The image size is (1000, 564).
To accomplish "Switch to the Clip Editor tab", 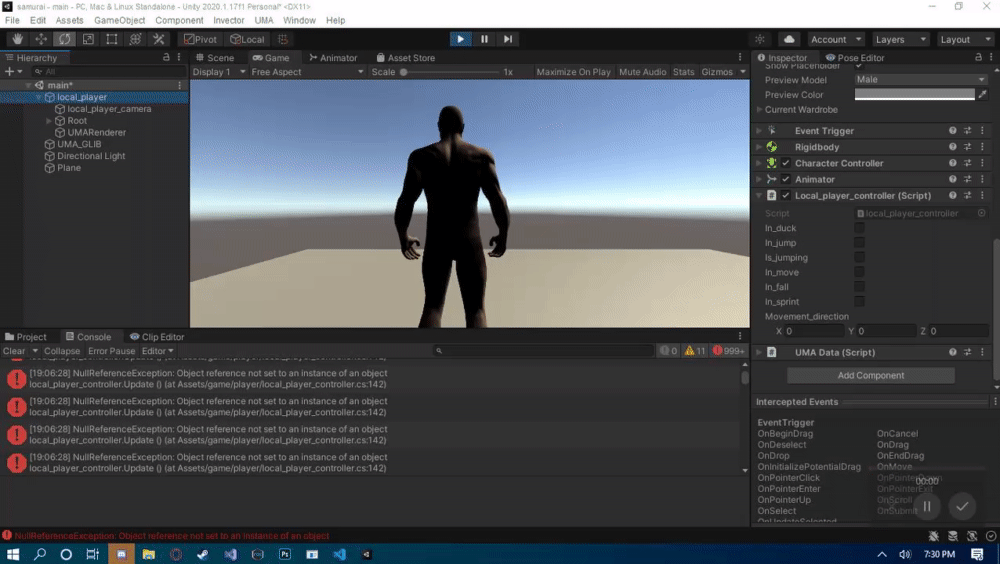I will point(157,337).
